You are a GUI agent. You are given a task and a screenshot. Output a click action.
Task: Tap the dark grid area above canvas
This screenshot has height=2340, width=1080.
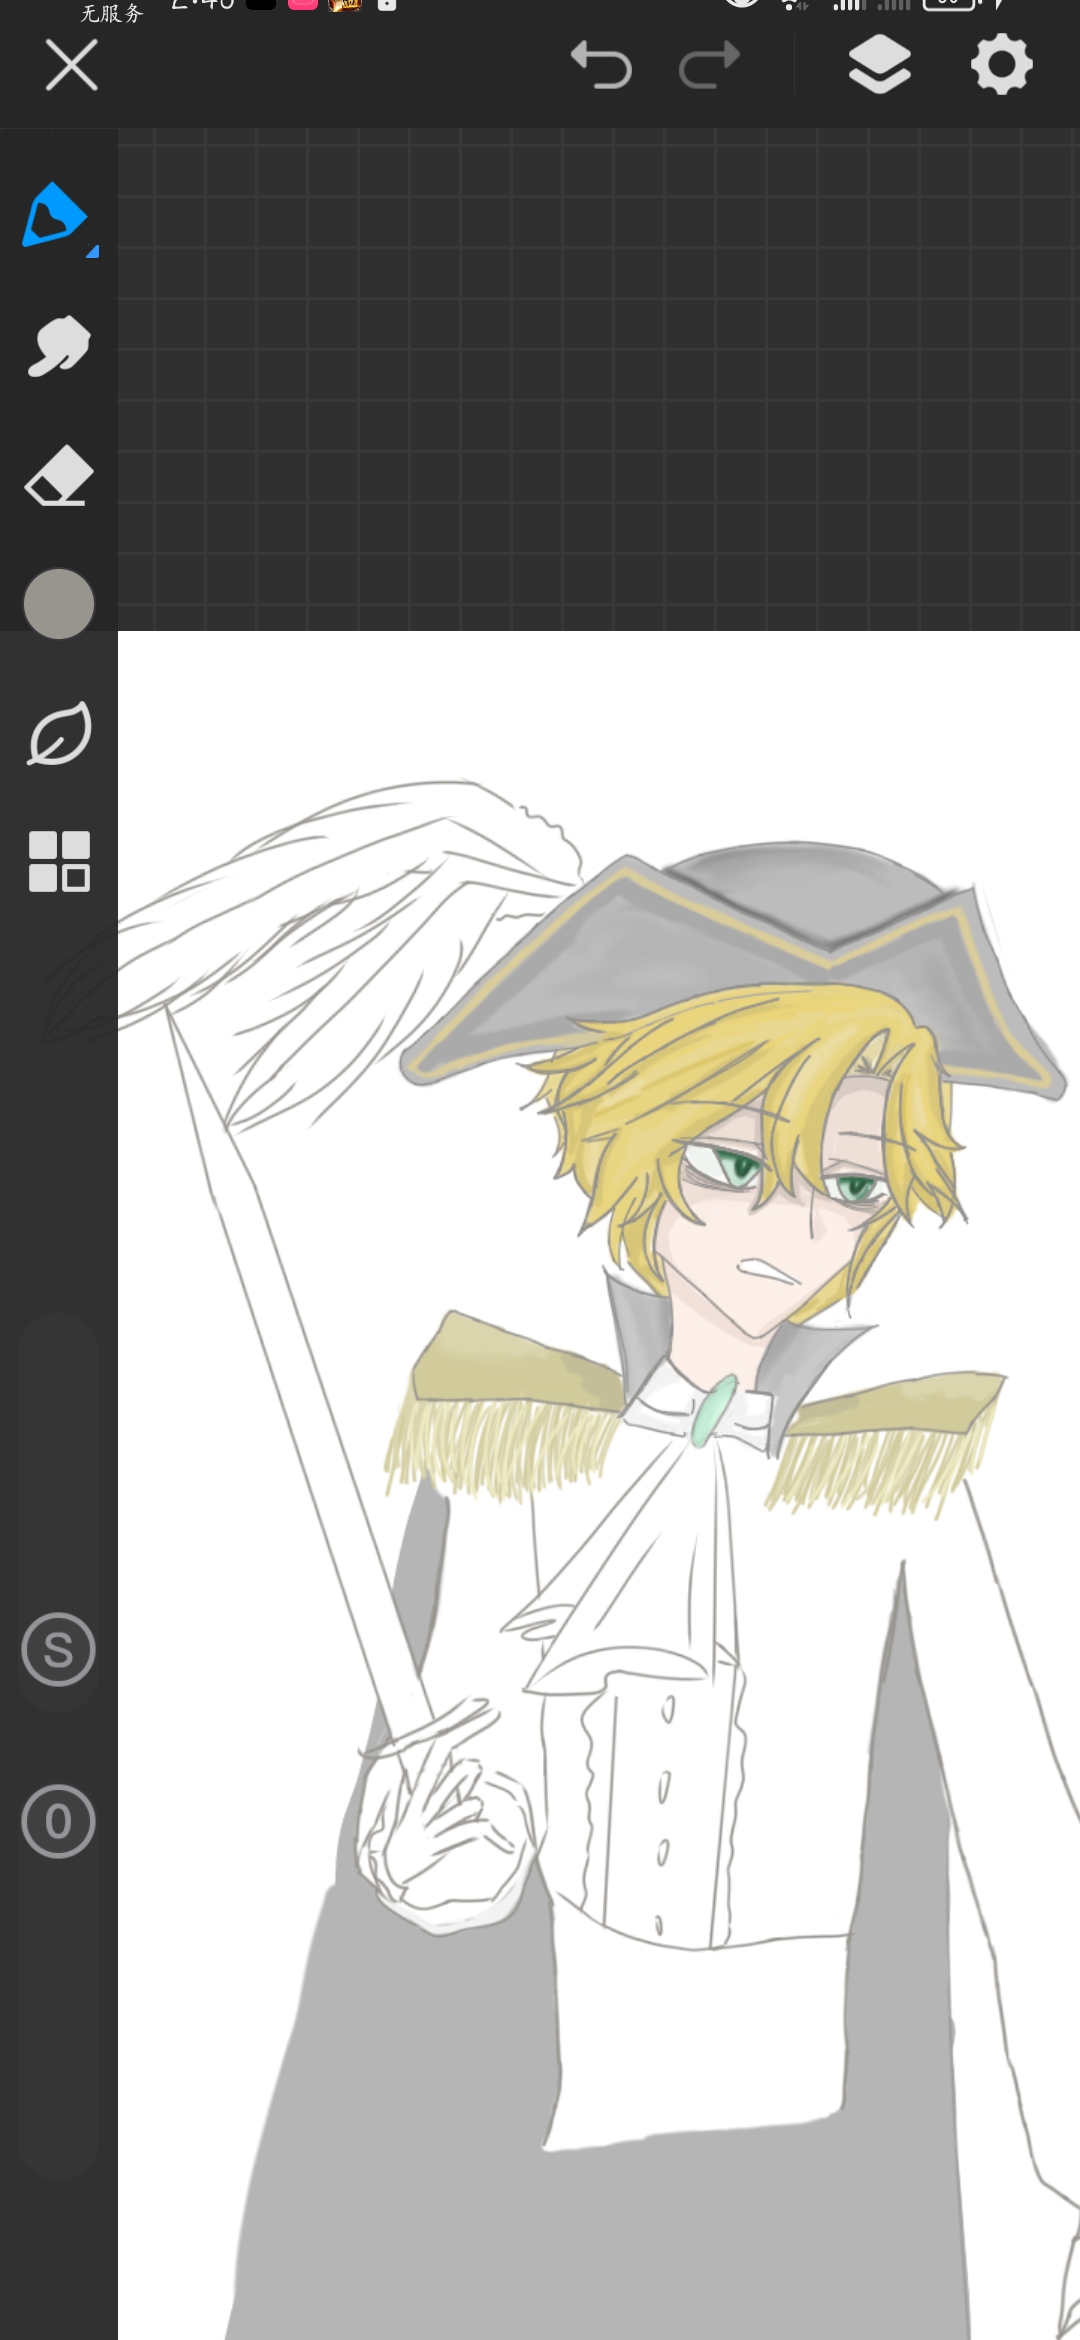pos(600,380)
